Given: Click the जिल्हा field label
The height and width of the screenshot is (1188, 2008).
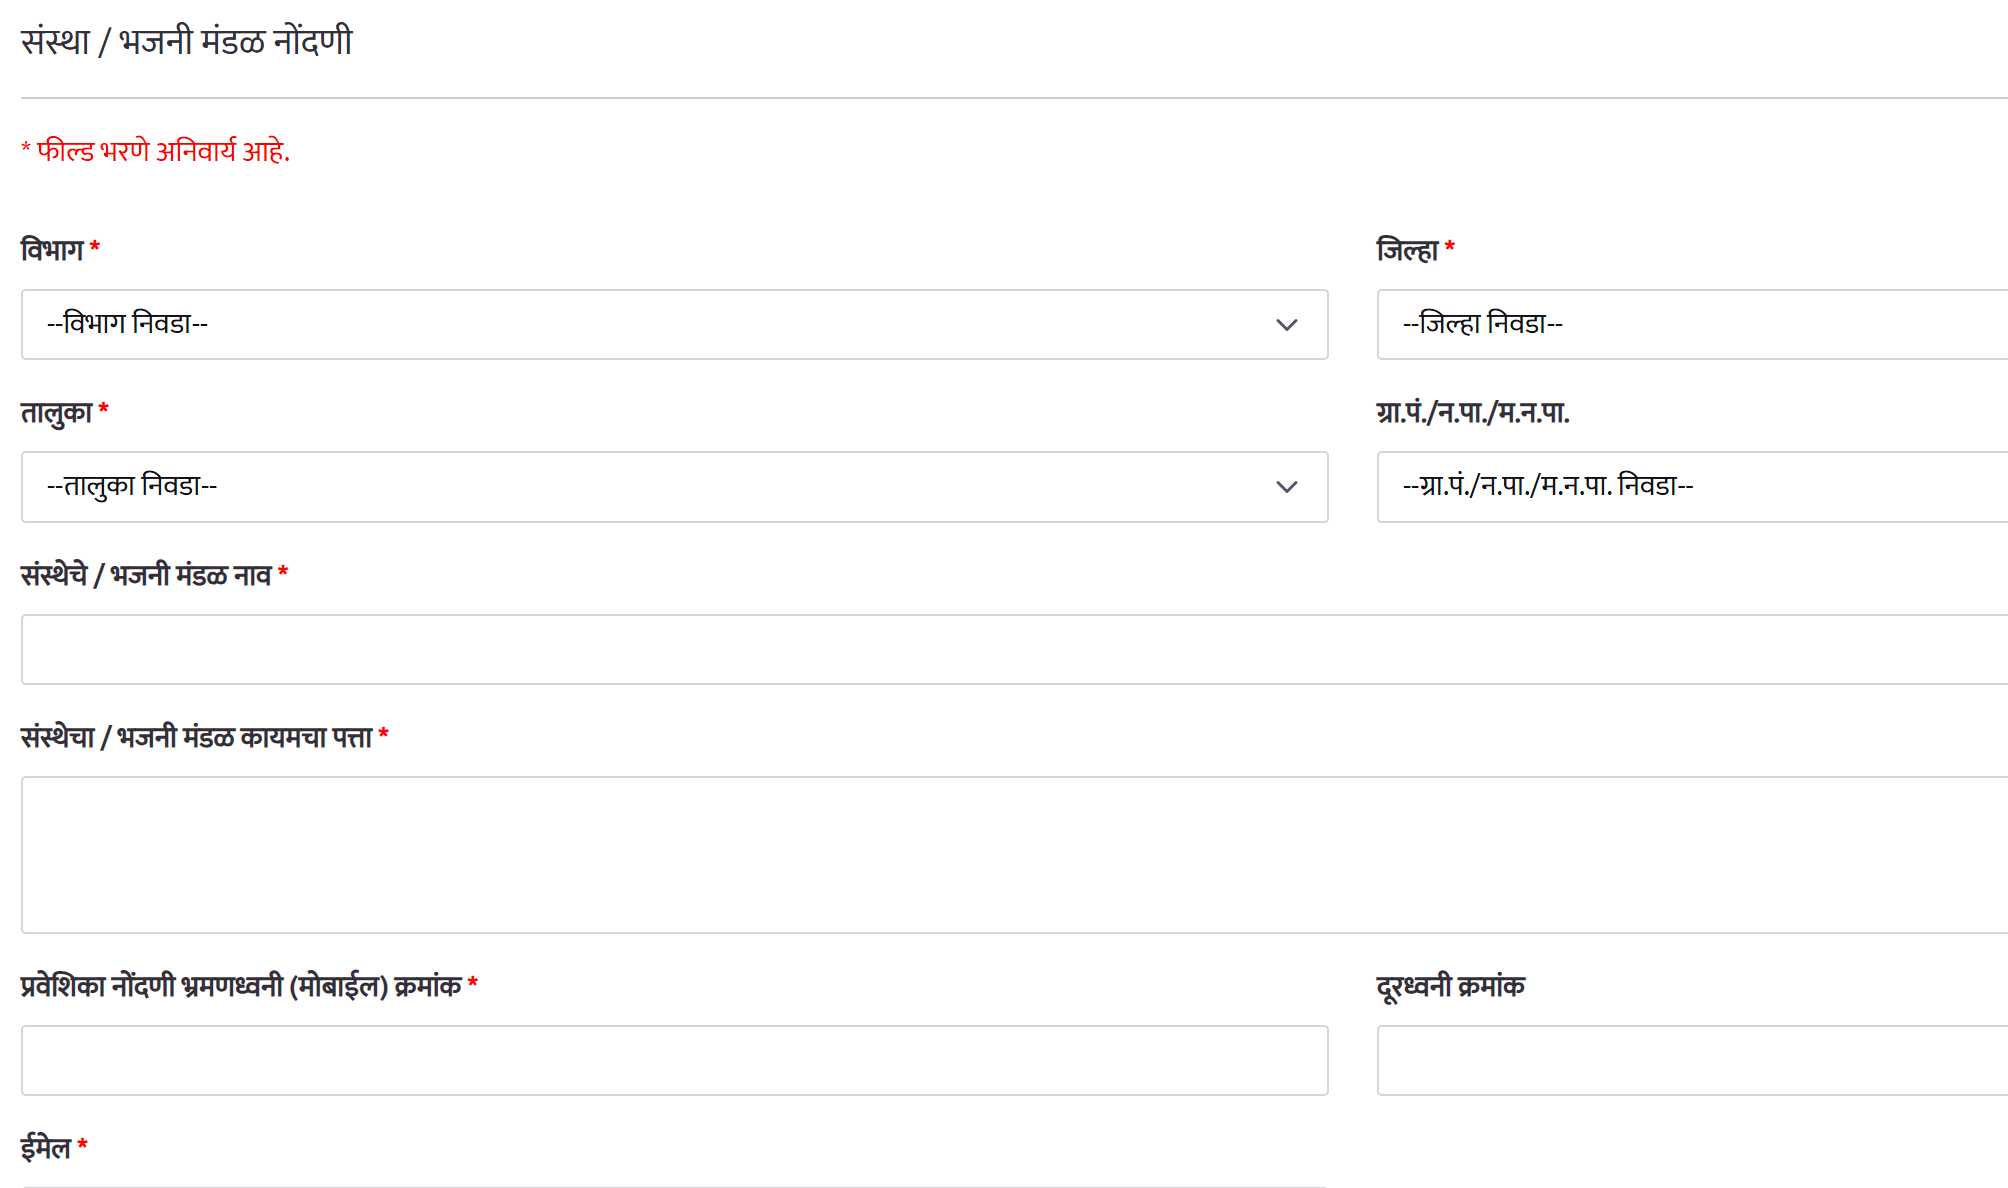Looking at the screenshot, I should [x=1407, y=250].
